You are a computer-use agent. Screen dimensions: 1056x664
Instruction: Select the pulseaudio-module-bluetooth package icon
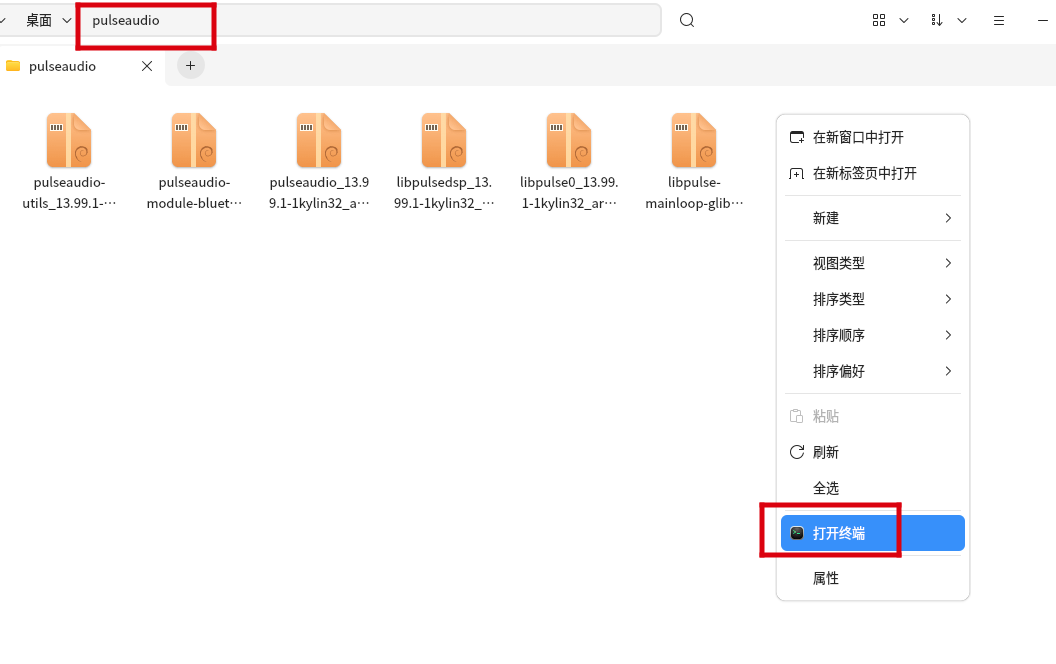point(193,140)
